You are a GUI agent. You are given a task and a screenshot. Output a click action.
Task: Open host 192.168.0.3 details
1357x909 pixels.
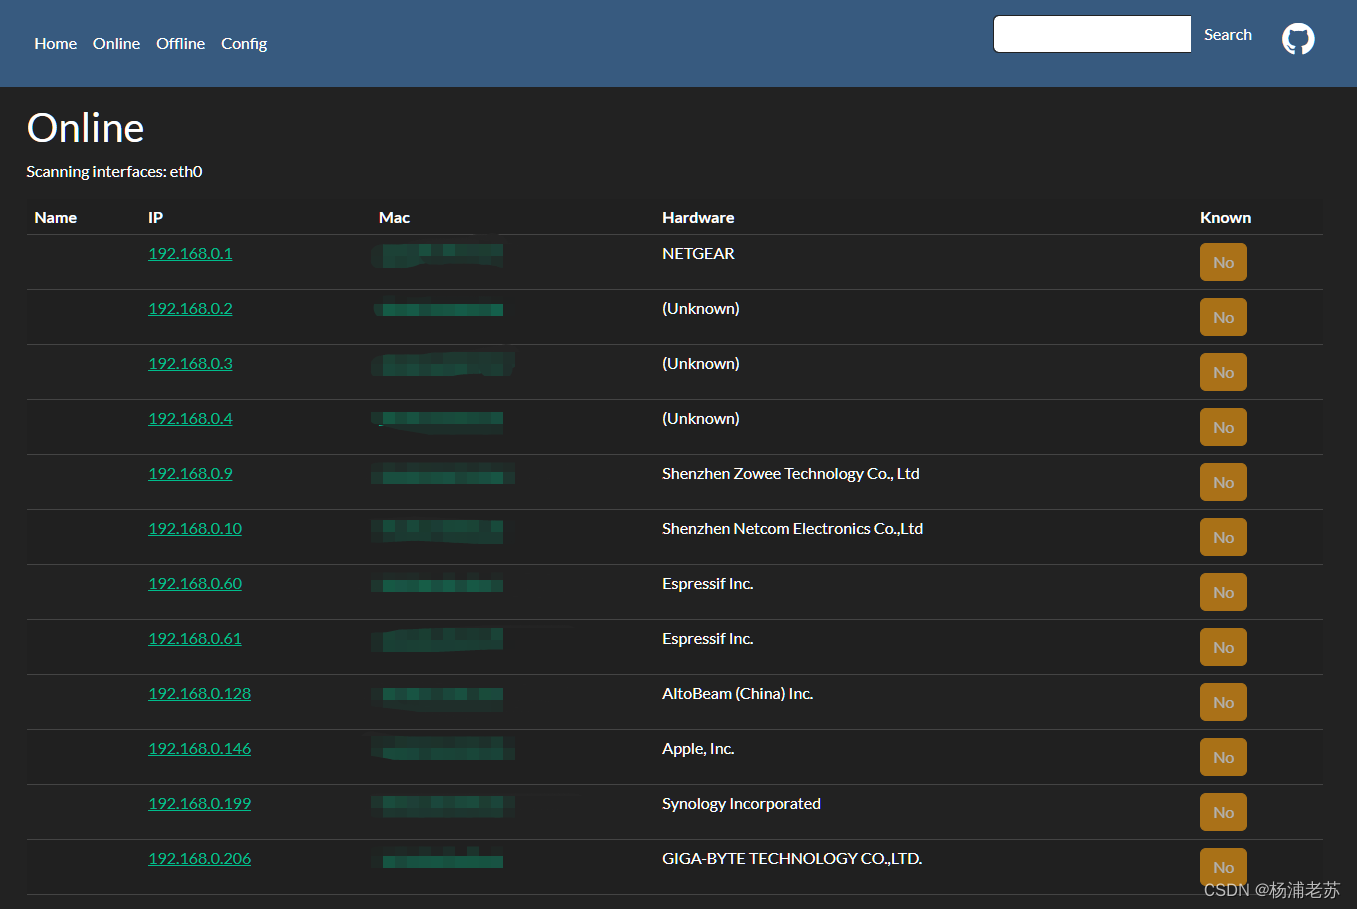[190, 363]
